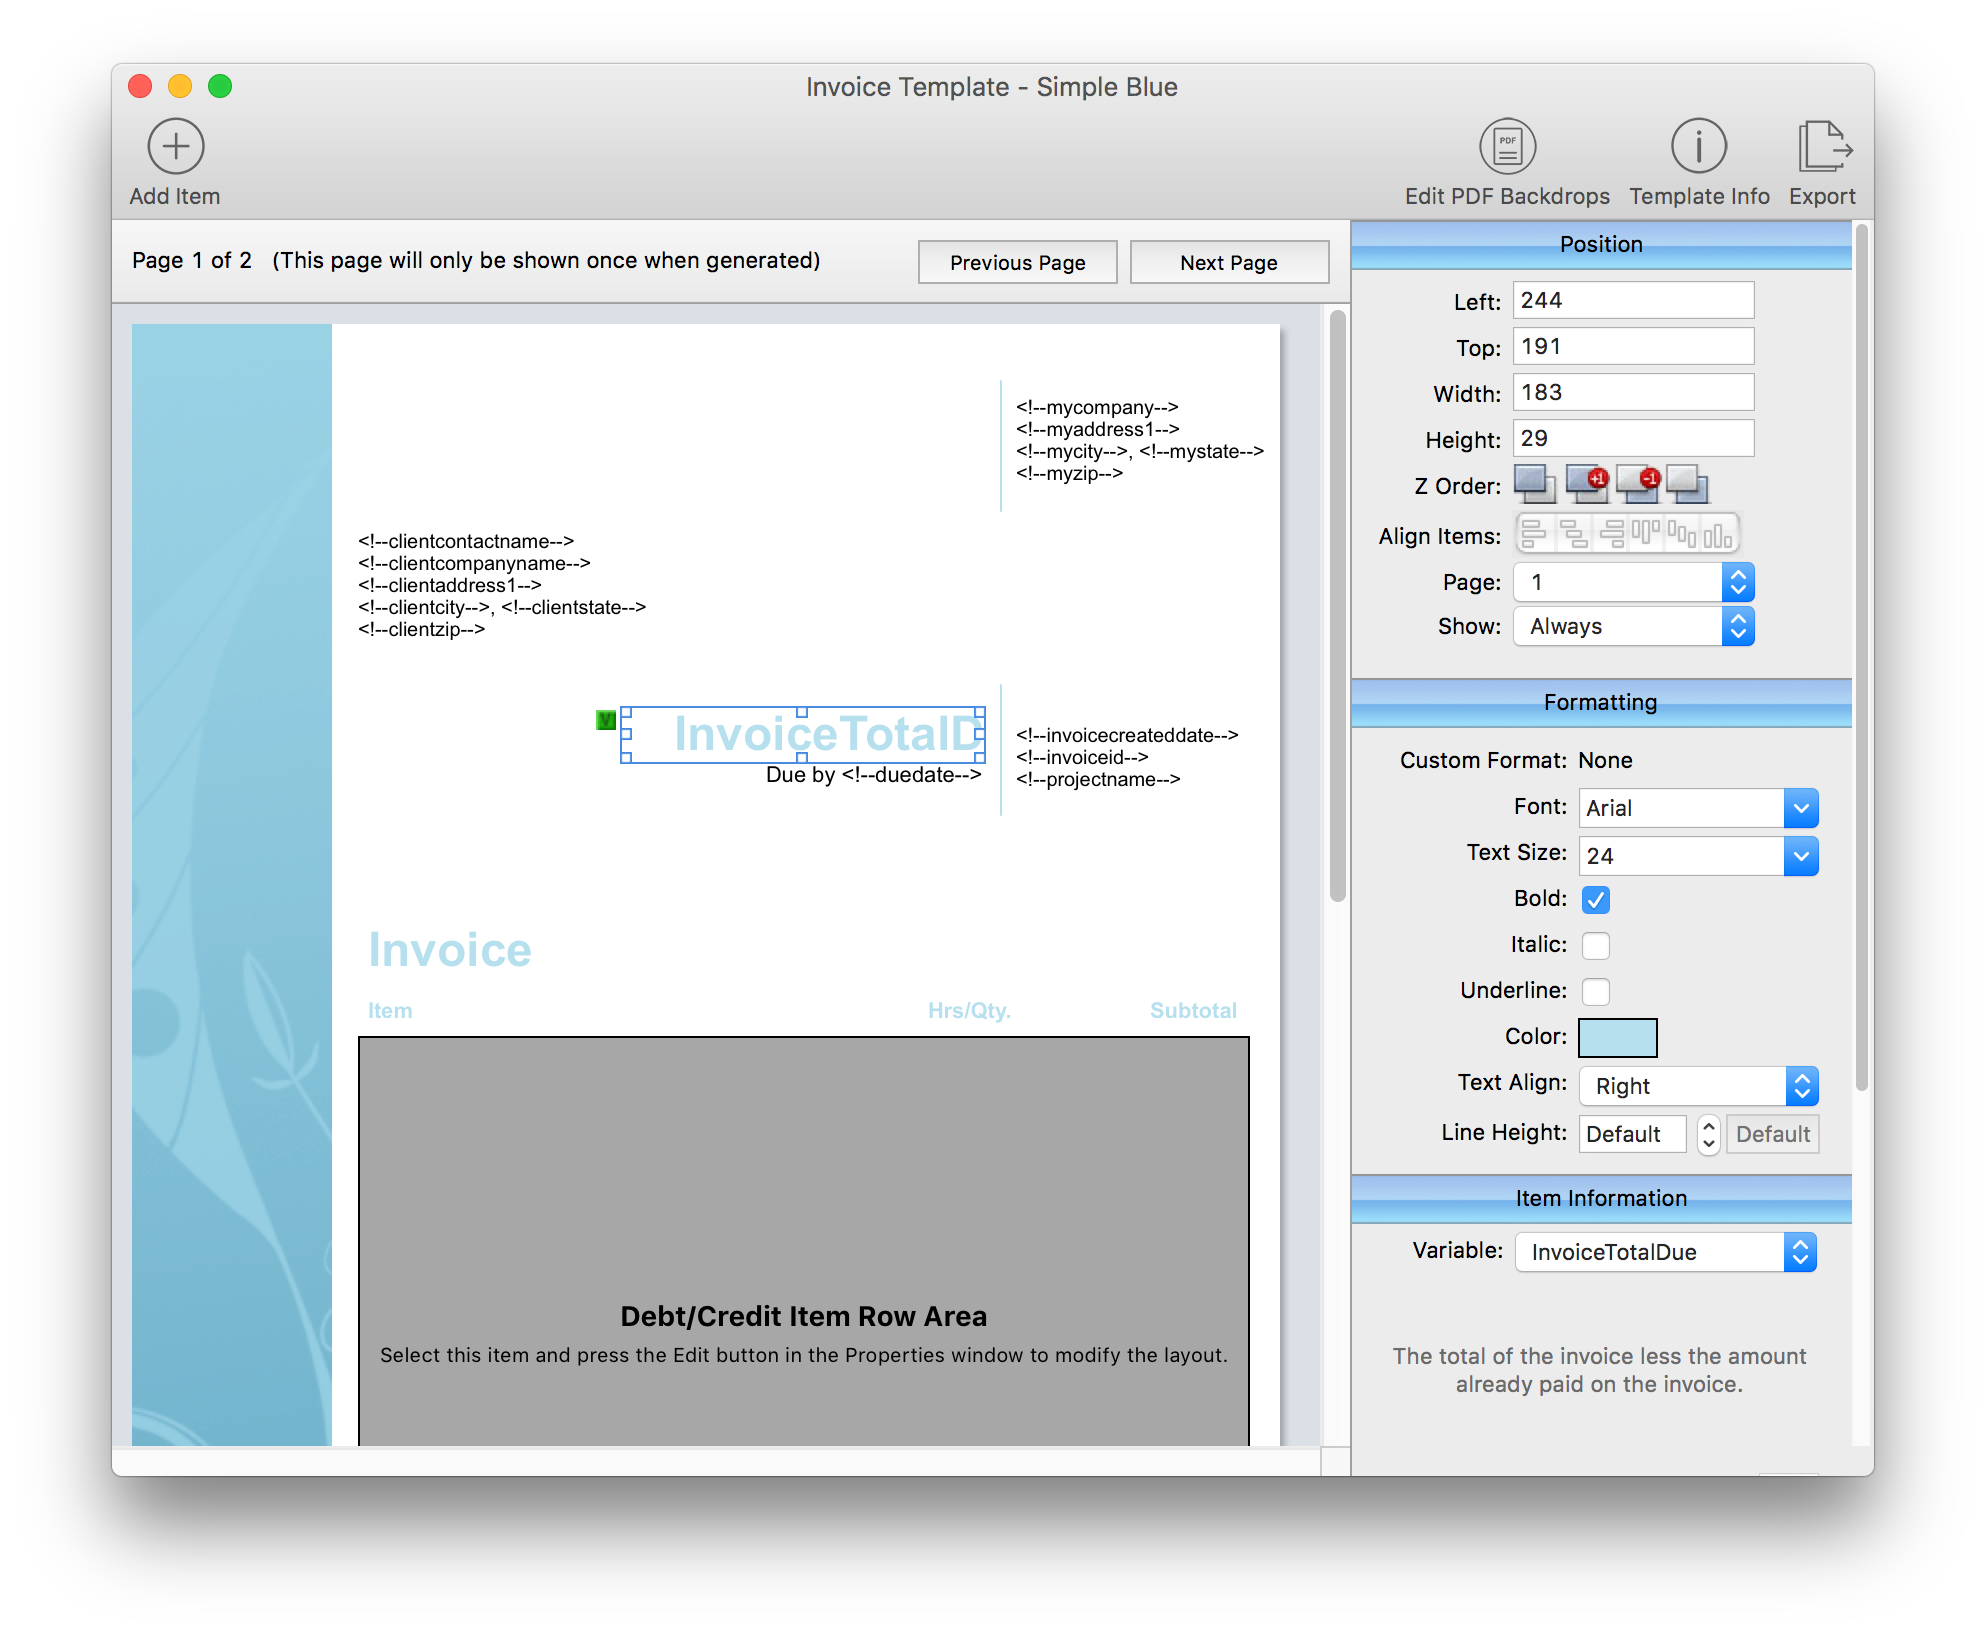Align items to top edges

(1645, 534)
